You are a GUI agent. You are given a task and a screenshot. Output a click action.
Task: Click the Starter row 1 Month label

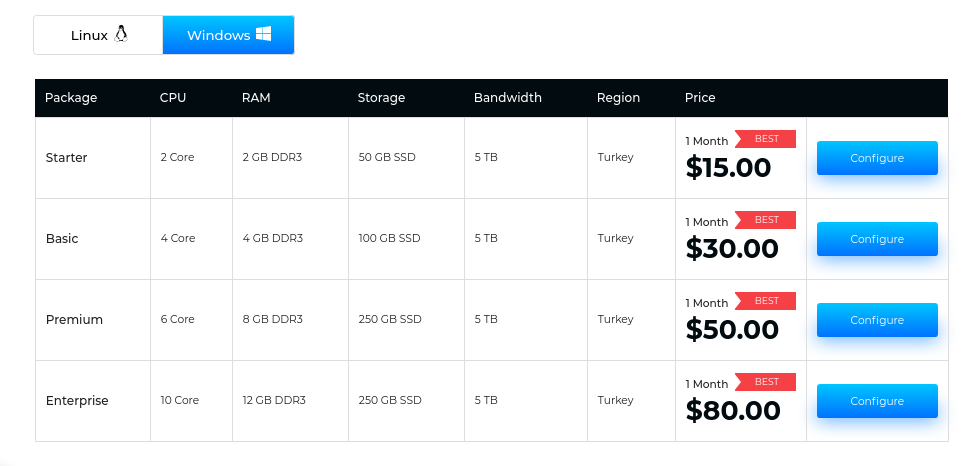[x=707, y=141]
